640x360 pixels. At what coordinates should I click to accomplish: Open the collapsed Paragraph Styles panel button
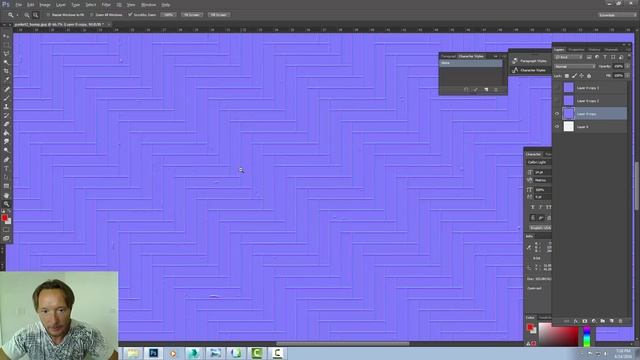[530, 61]
